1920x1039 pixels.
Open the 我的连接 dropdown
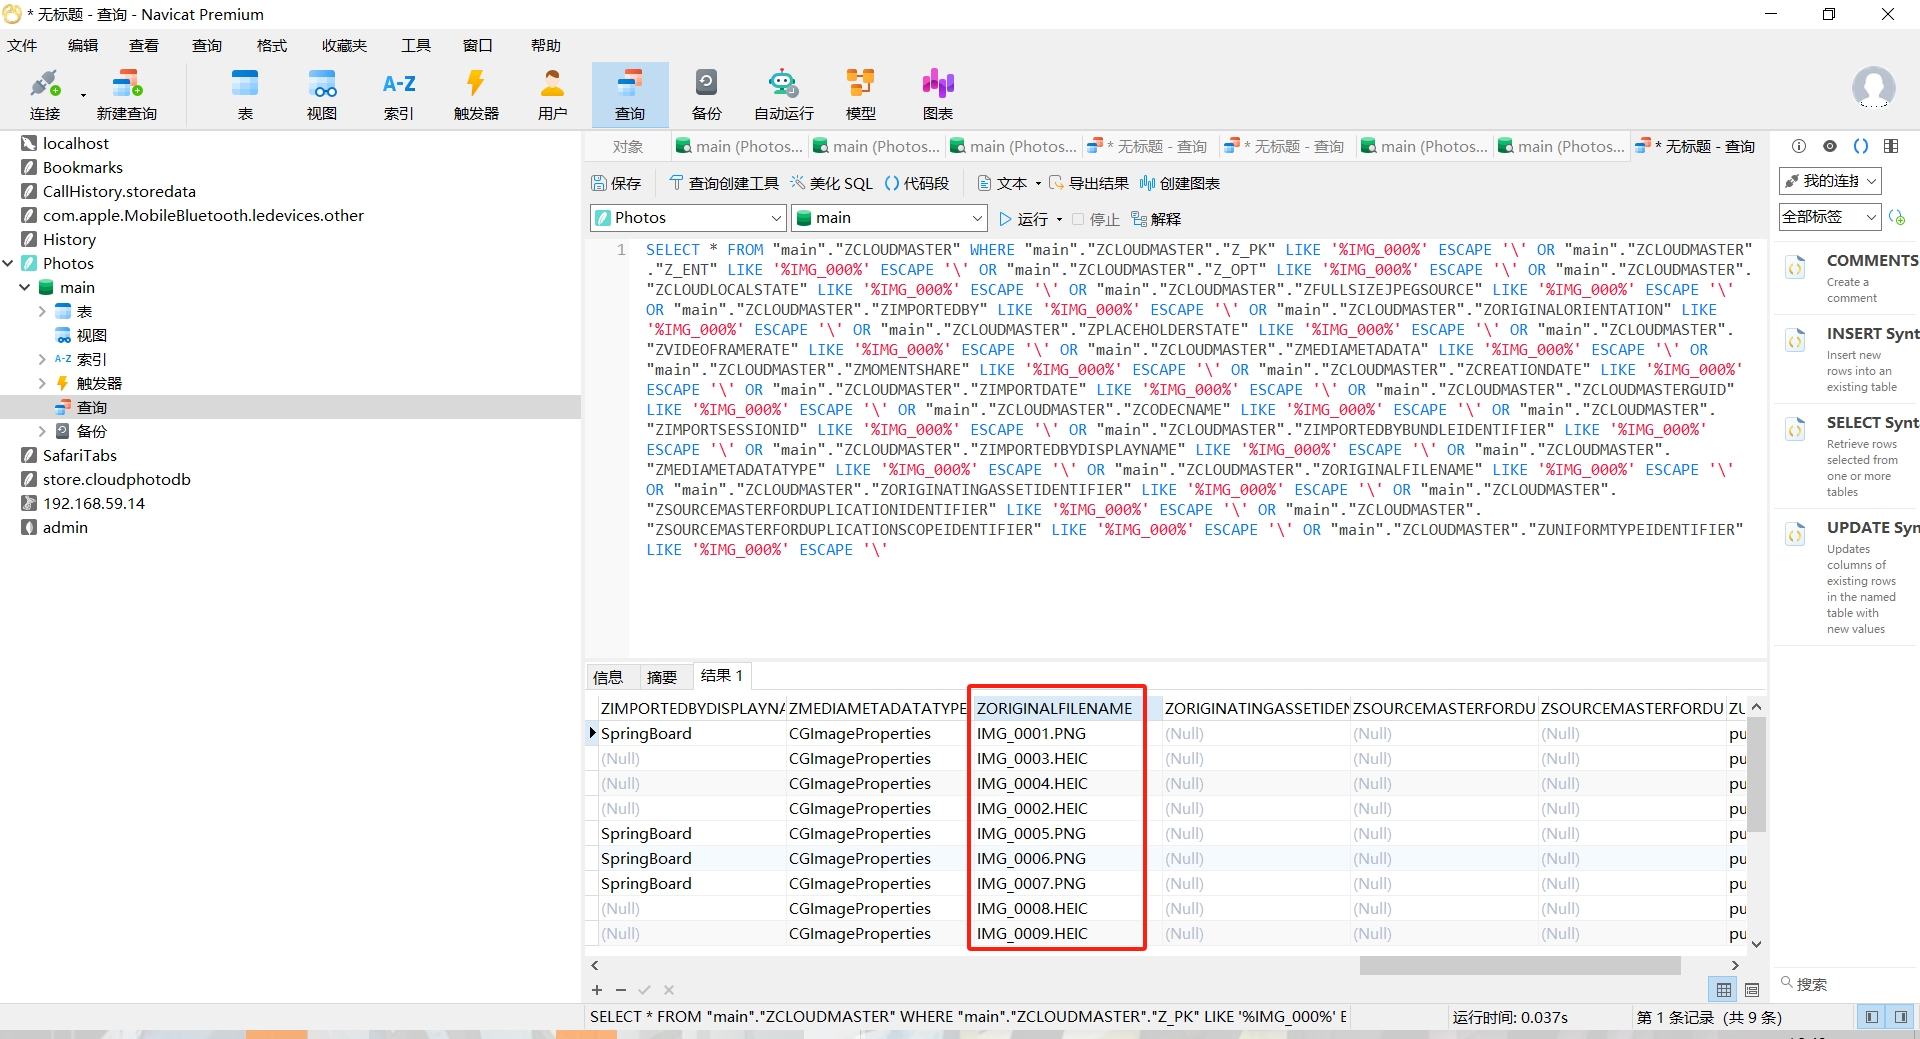tap(1830, 181)
